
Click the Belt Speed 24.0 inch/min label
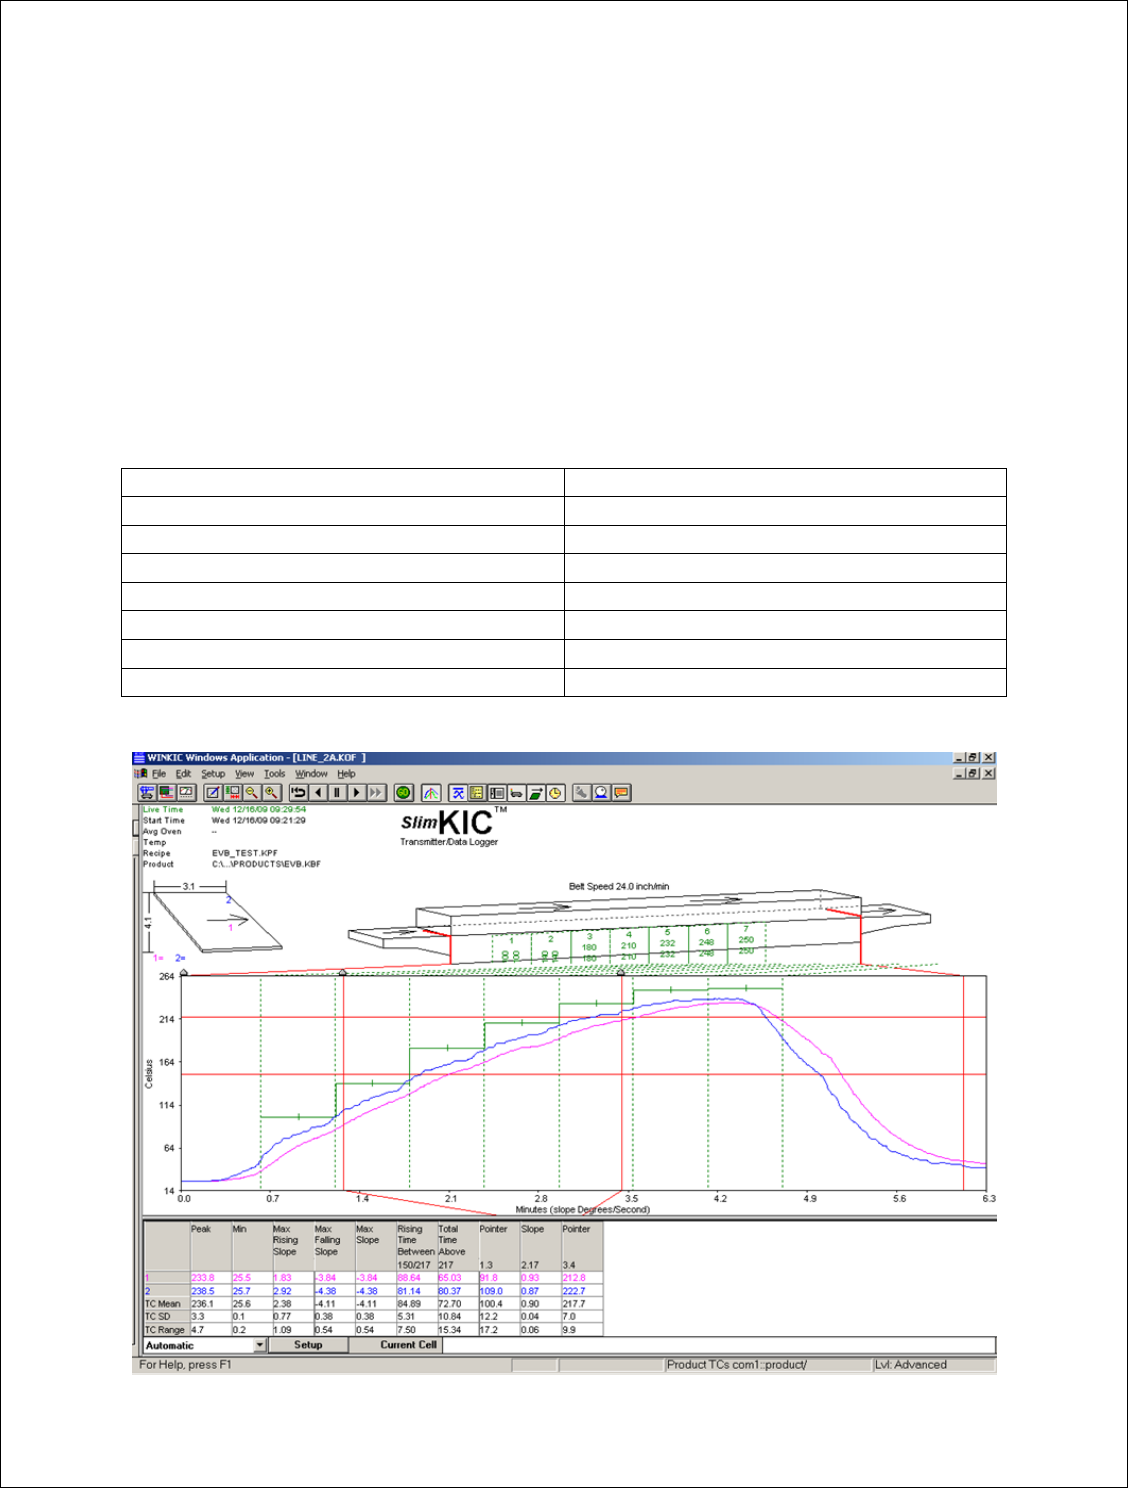pos(619,887)
